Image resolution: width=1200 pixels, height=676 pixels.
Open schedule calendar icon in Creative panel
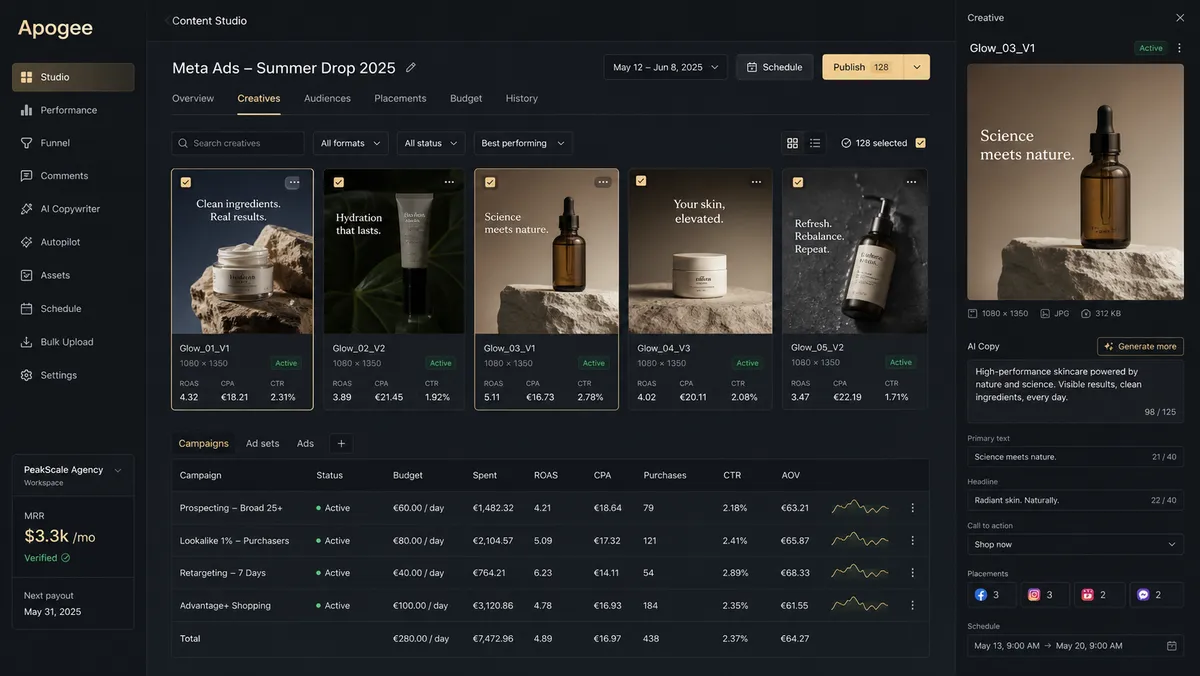pos(1172,646)
